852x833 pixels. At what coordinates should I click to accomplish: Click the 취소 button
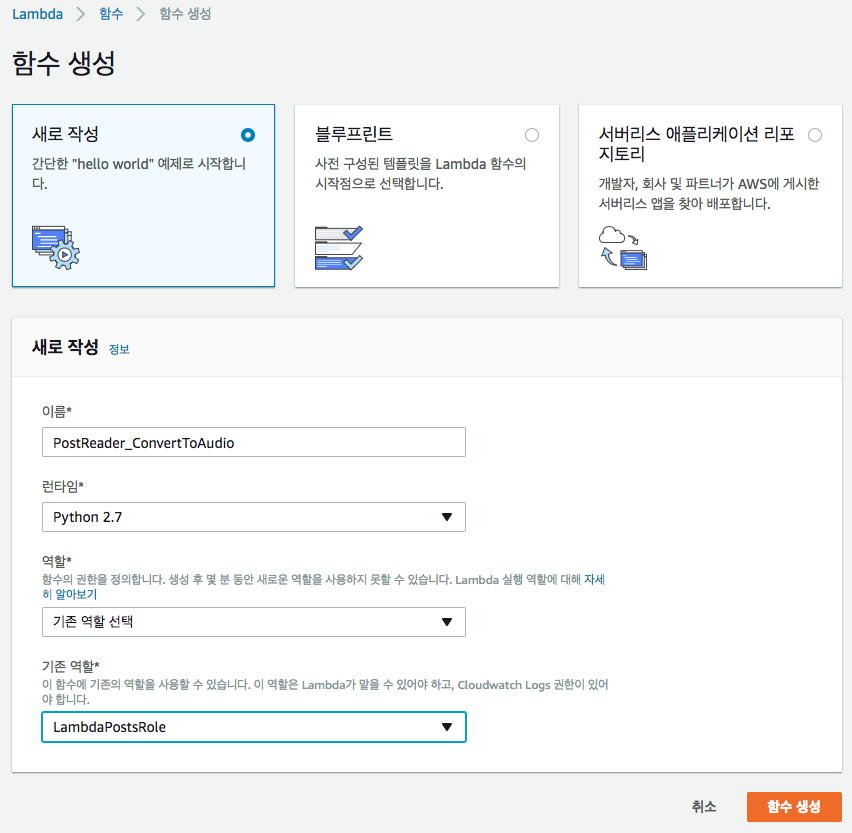[x=704, y=806]
